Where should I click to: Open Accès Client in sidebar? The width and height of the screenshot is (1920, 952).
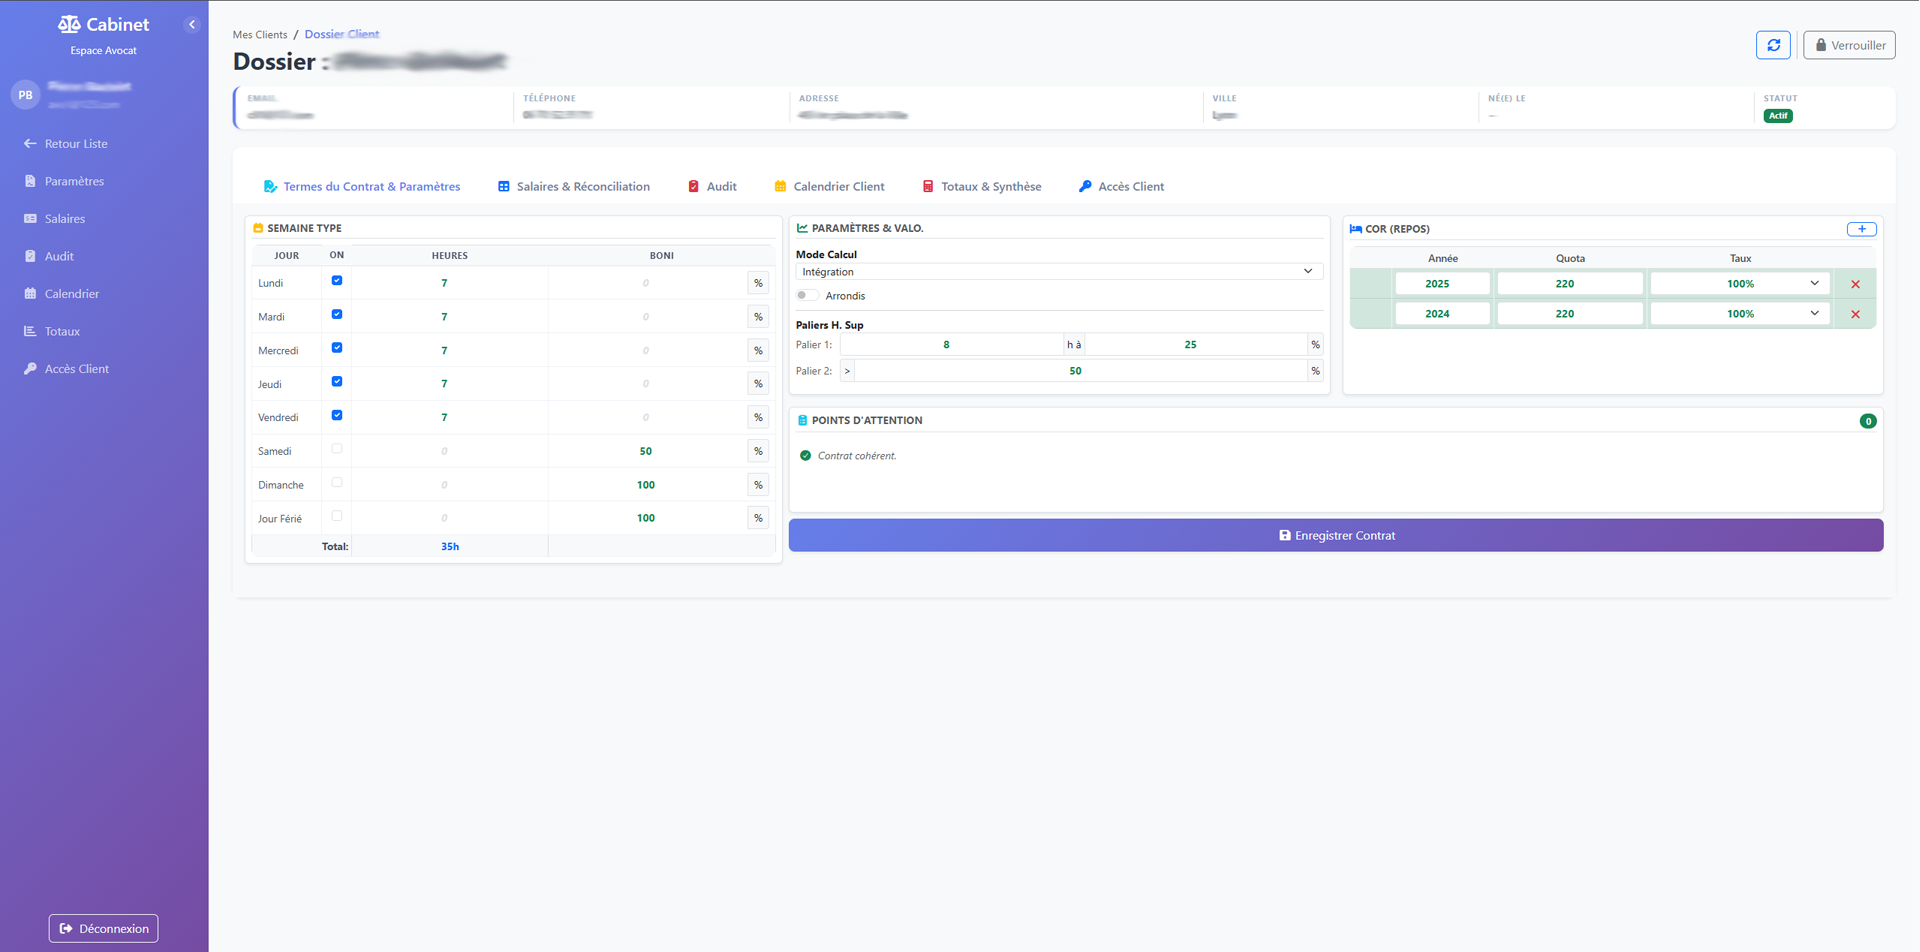pyautogui.click(x=76, y=369)
